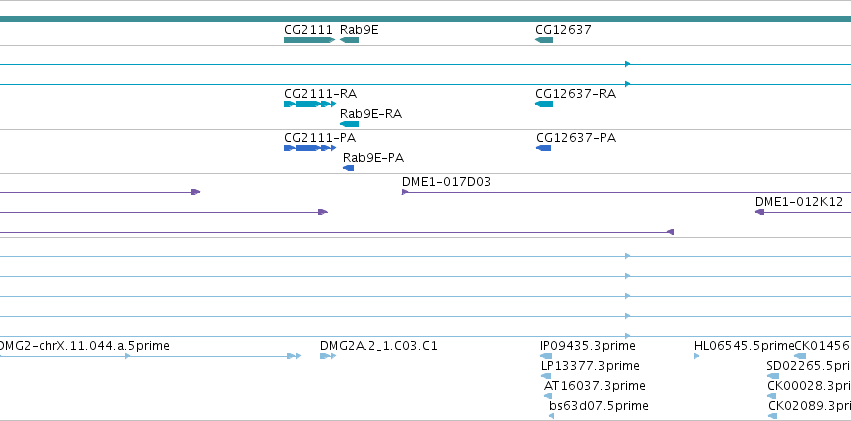Select the CG2111 gene arrow feature
The width and height of the screenshot is (851, 421).
pos(310,40)
